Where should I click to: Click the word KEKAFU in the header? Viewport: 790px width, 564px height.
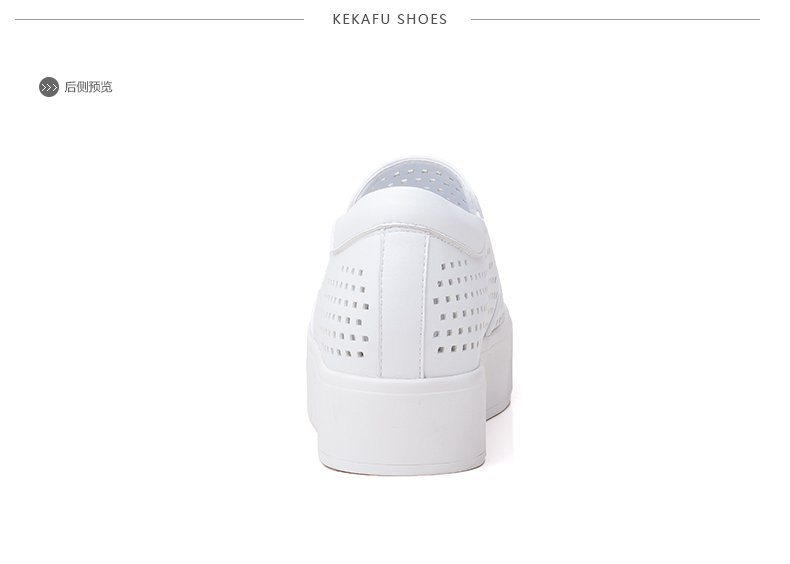pos(361,20)
